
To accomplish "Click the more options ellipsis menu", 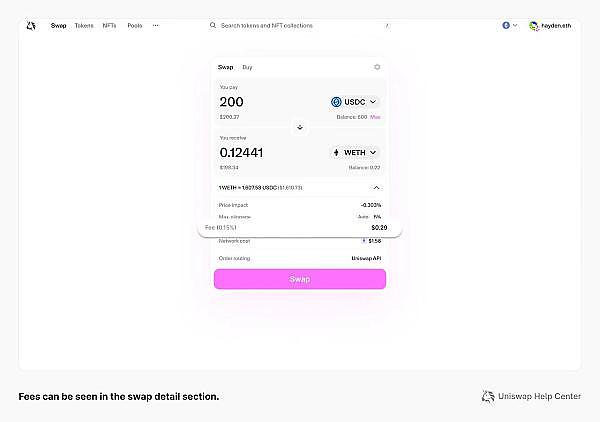I will pos(155,25).
